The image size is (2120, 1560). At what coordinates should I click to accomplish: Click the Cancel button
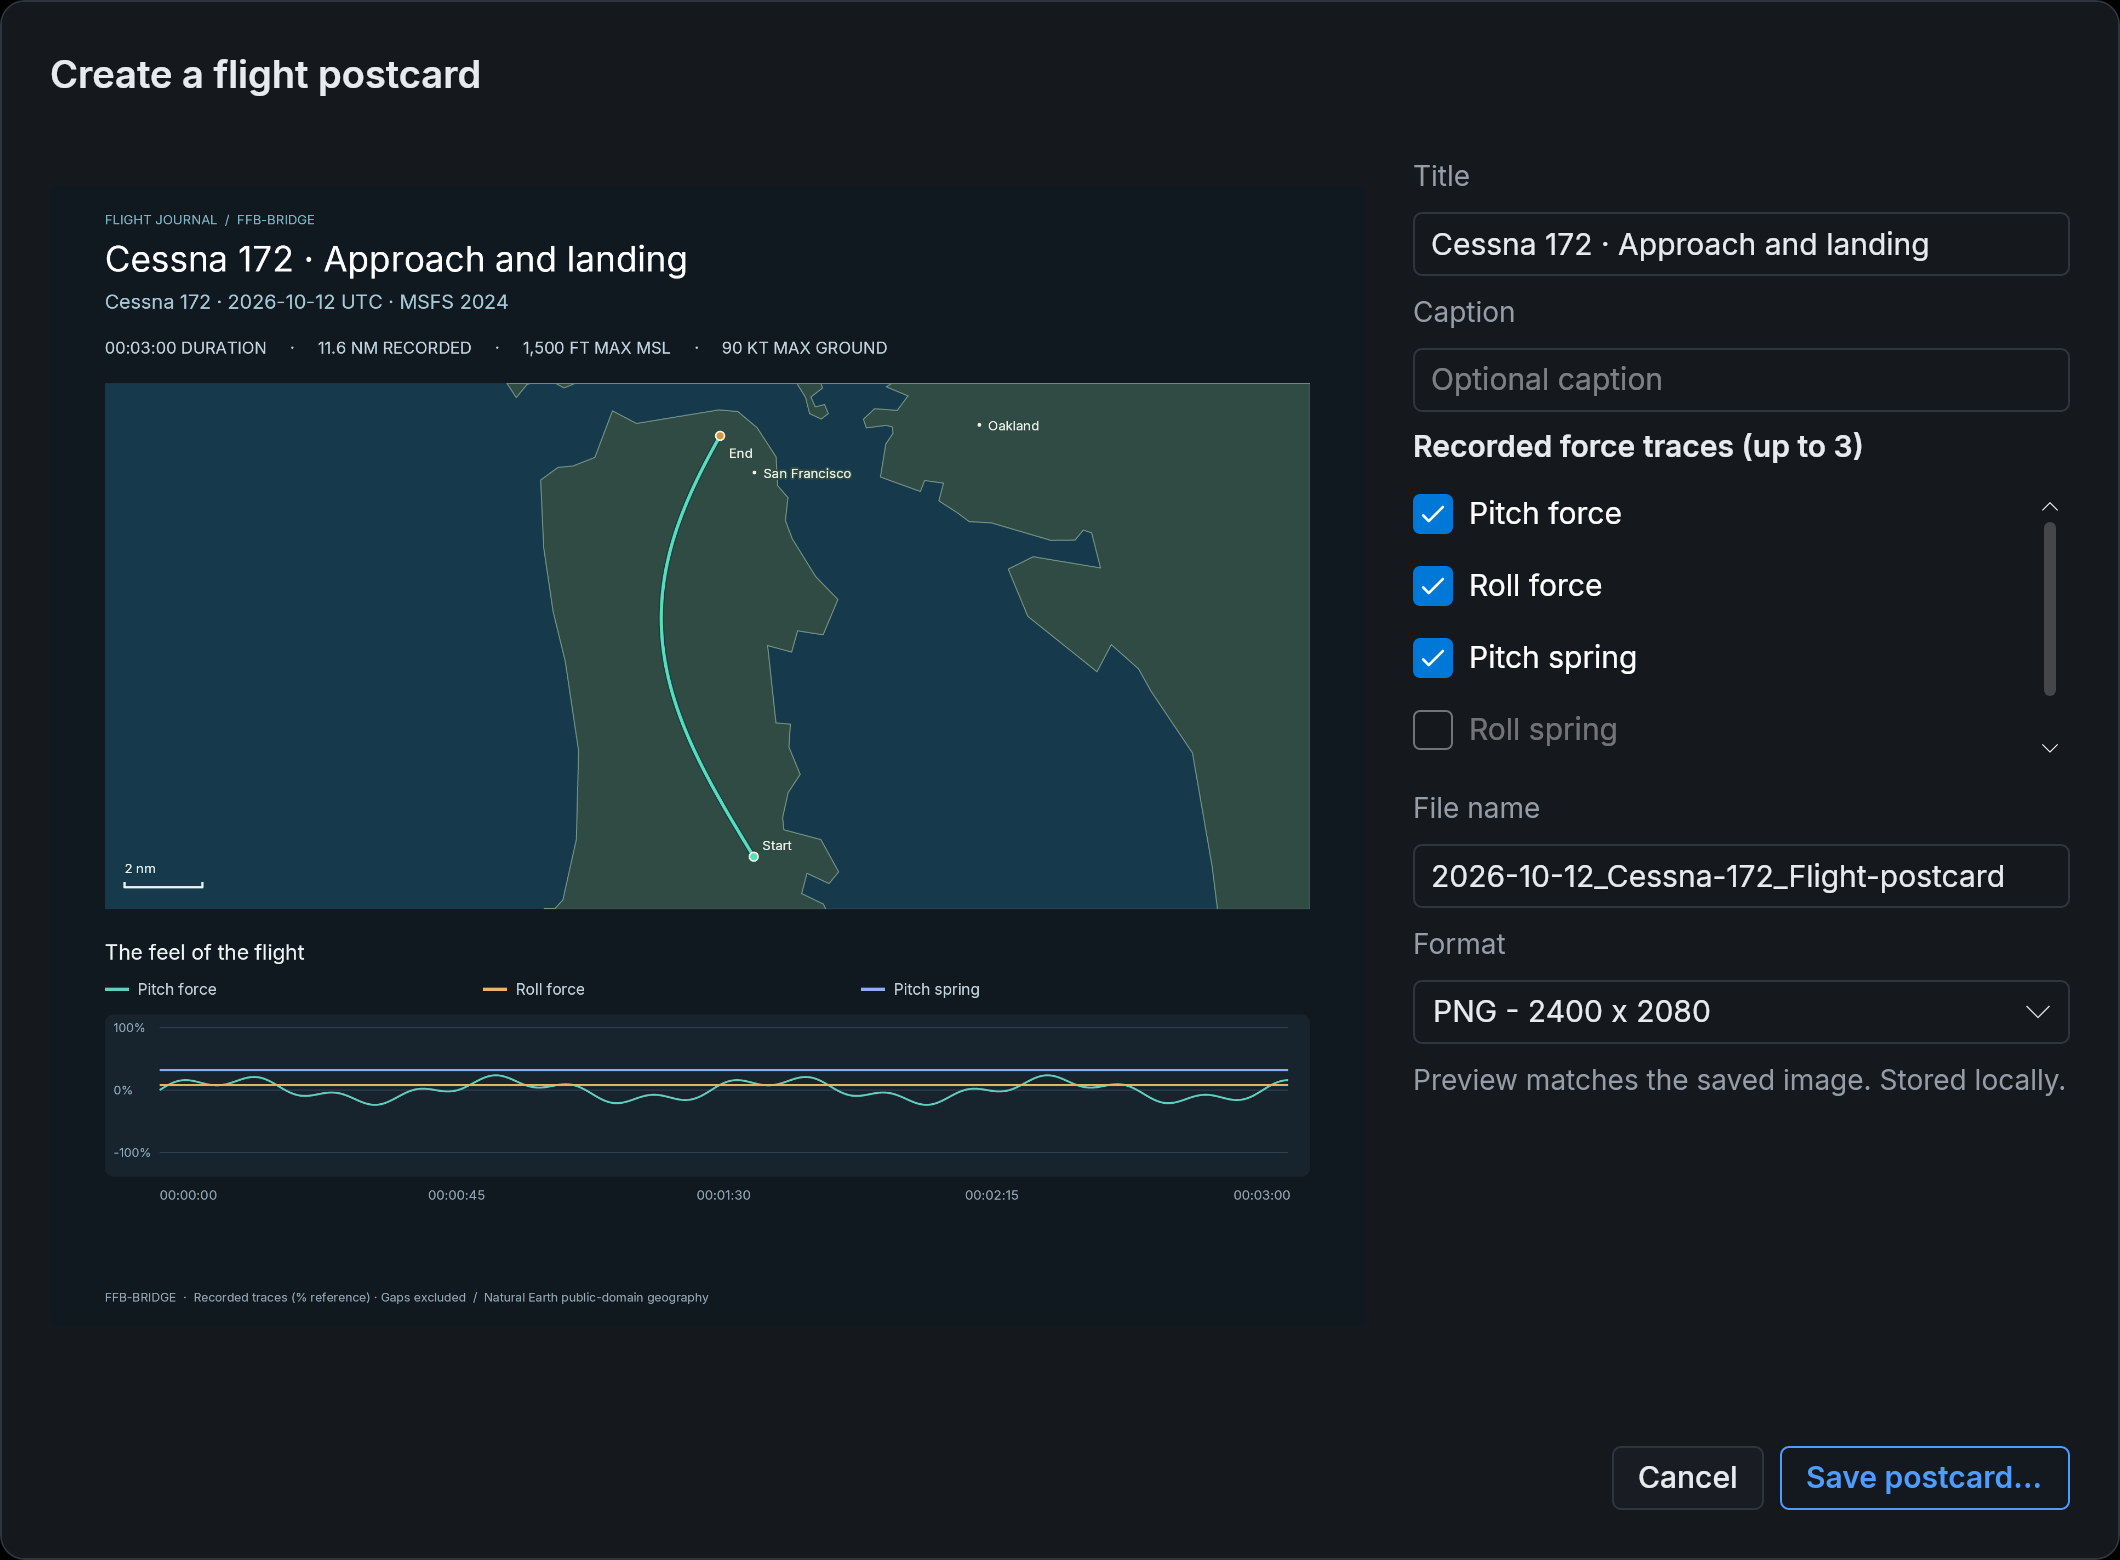1687,1478
